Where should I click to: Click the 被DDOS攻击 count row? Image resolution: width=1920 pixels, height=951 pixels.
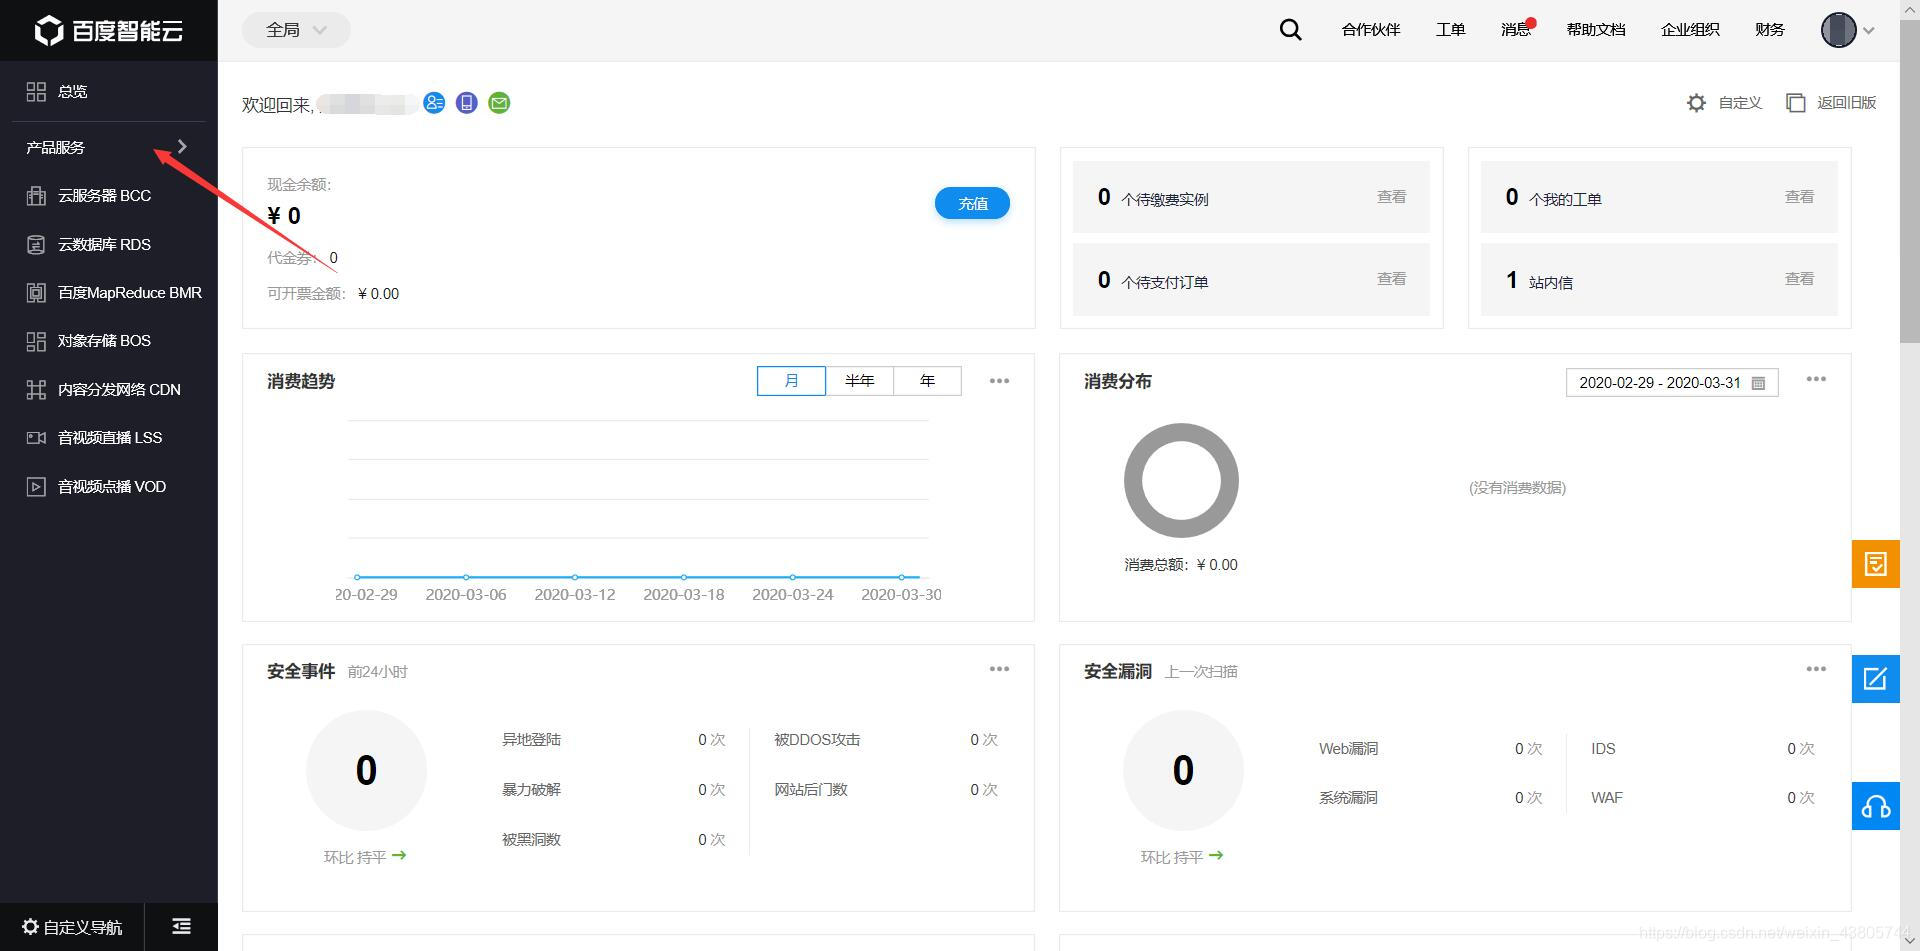886,740
